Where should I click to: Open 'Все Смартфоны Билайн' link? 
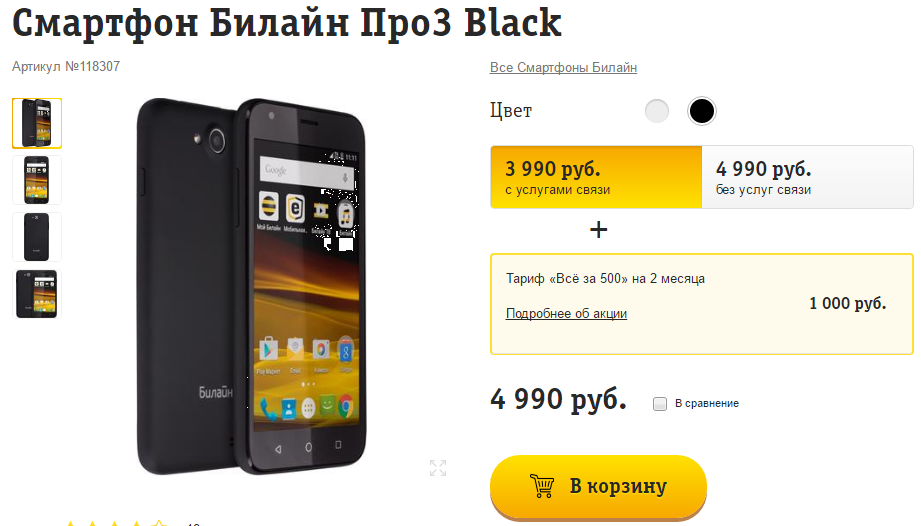[563, 68]
